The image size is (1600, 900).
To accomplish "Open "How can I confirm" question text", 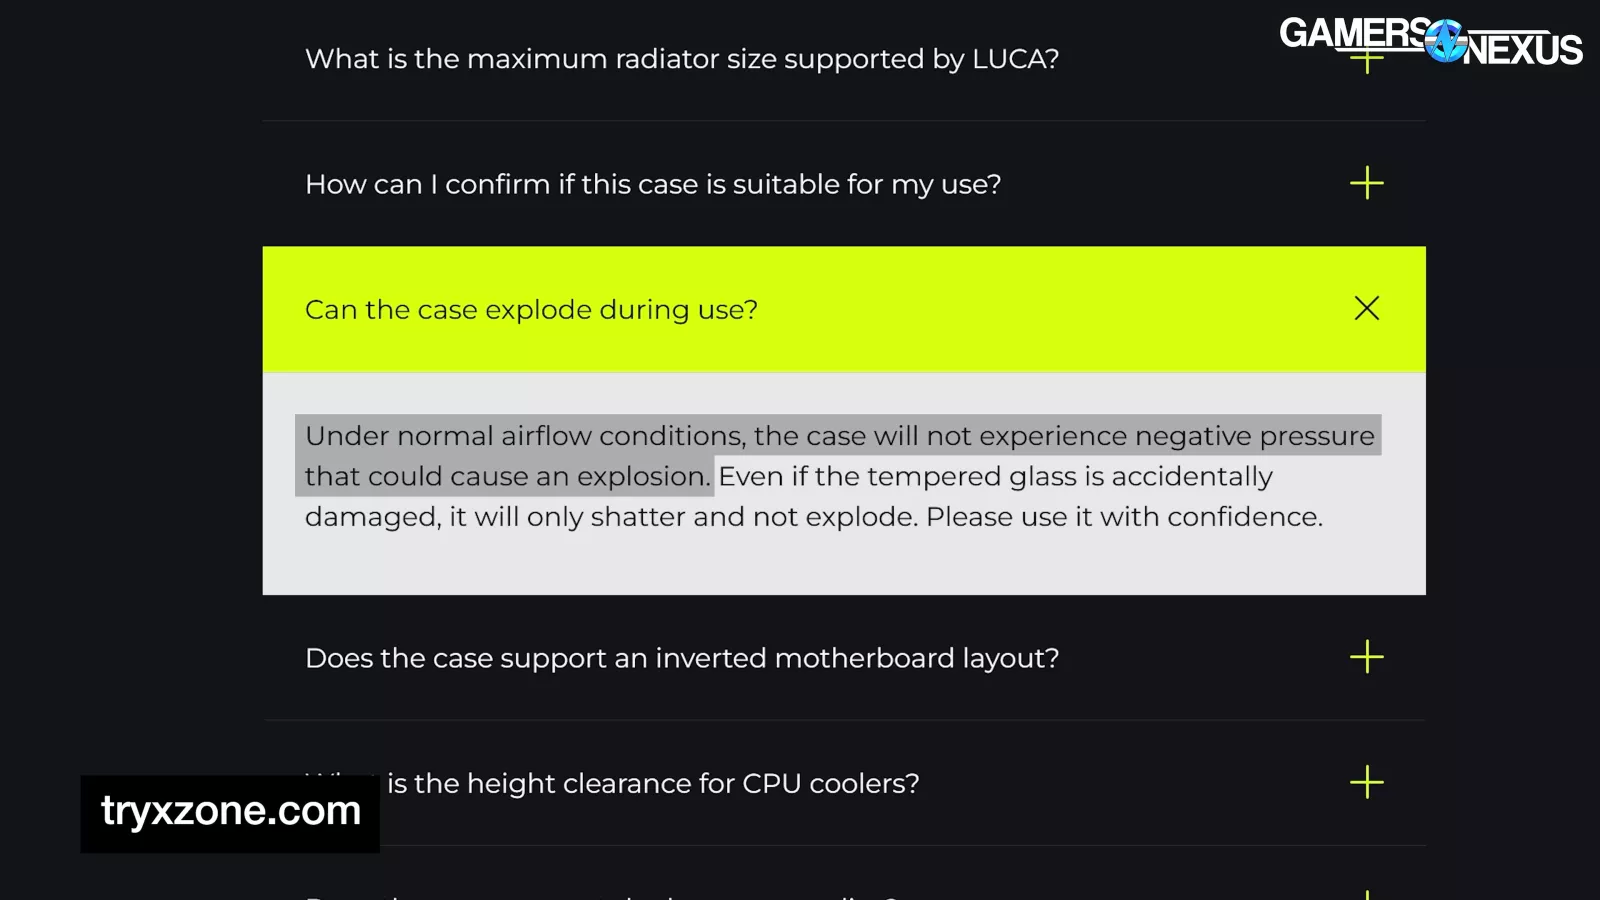I will coord(652,184).
